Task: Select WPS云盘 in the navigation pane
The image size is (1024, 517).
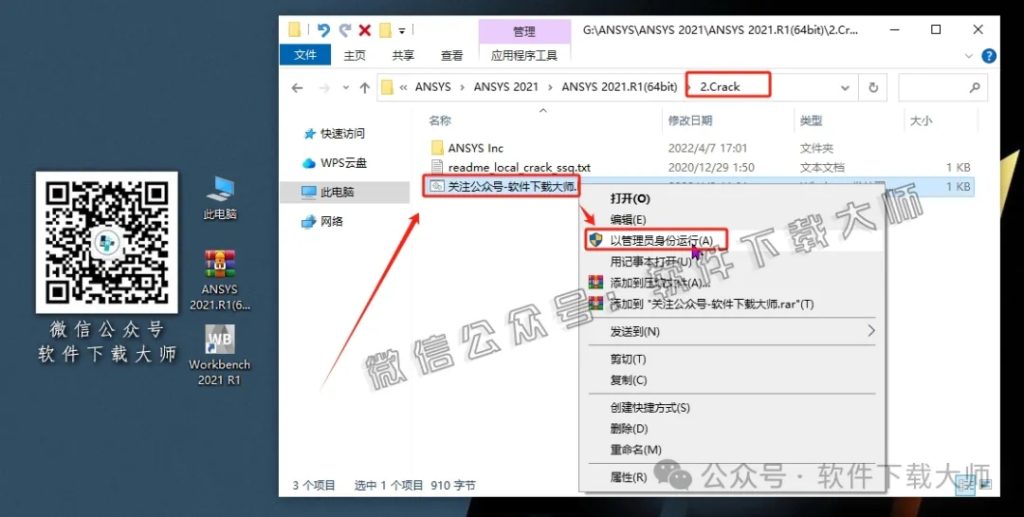Action: tap(334, 163)
